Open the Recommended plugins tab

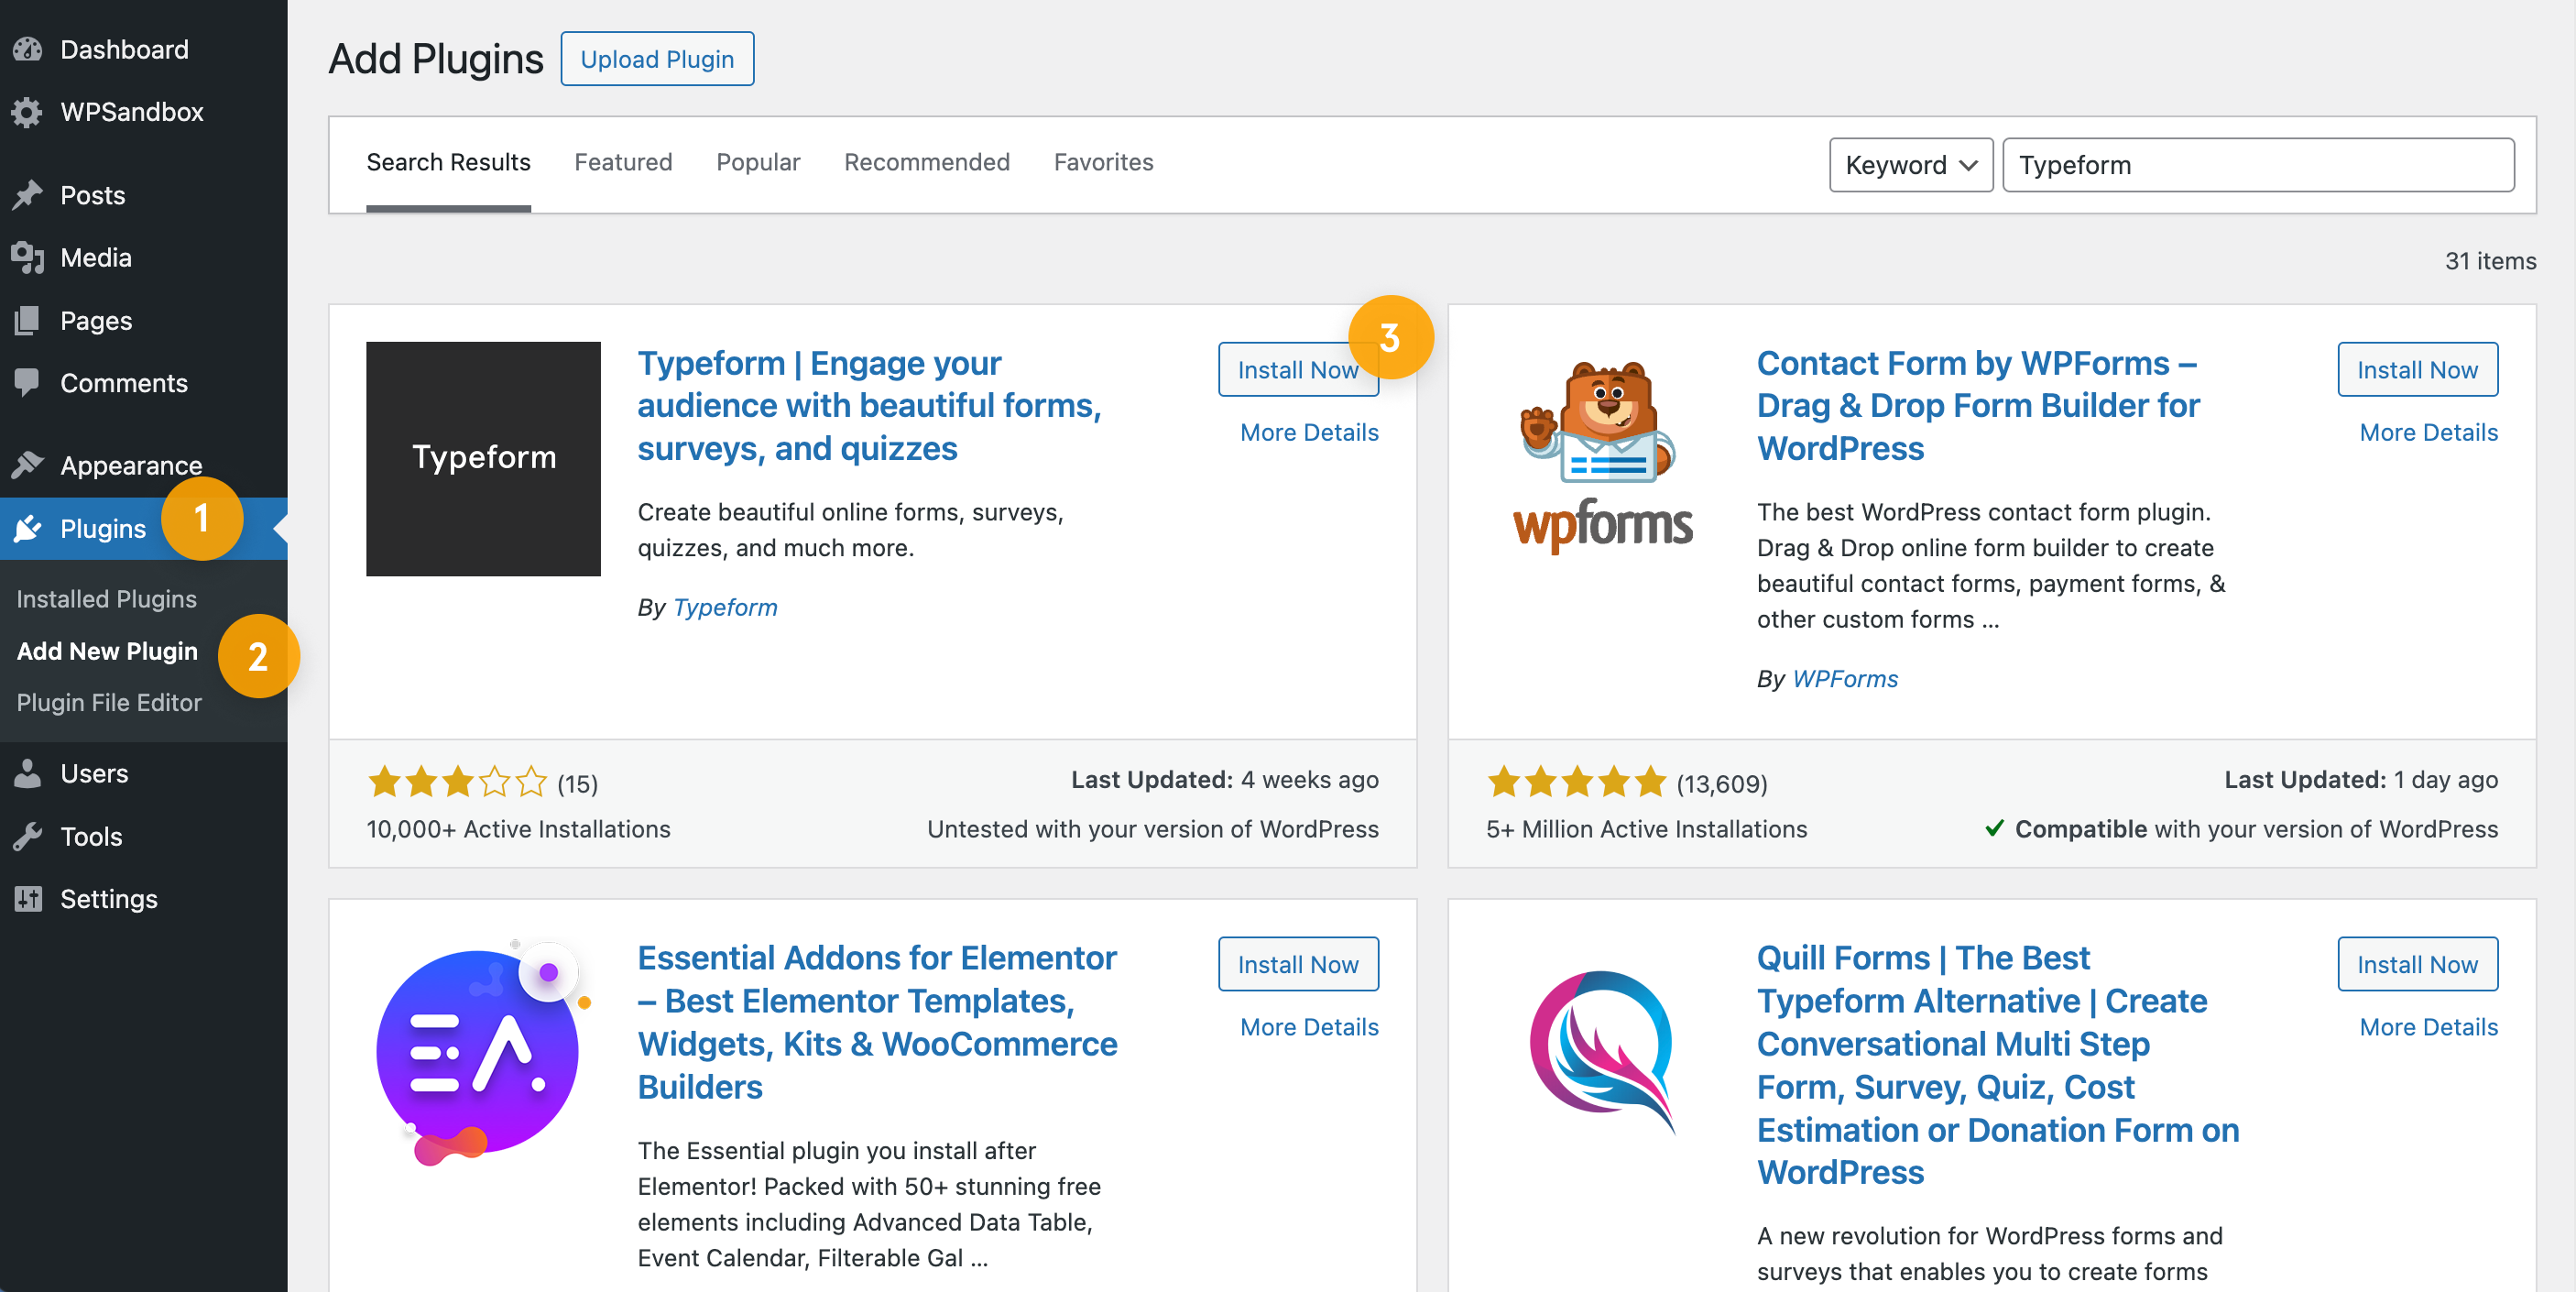(x=926, y=162)
